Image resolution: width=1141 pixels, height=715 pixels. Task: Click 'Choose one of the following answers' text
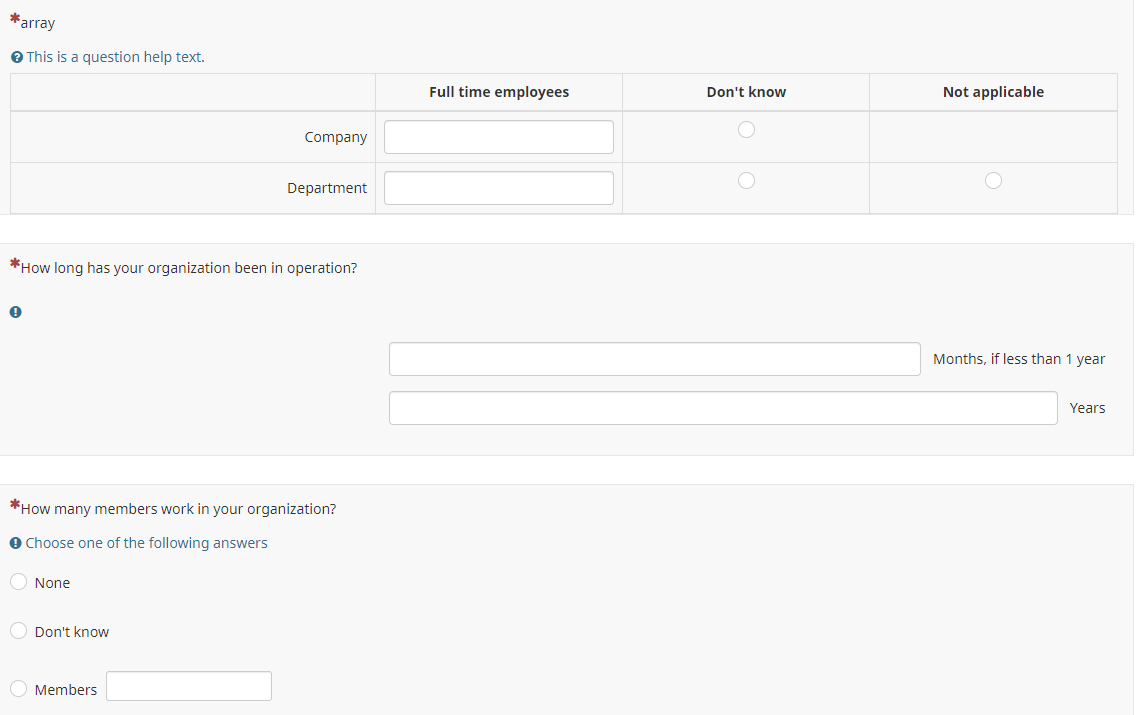coord(146,543)
